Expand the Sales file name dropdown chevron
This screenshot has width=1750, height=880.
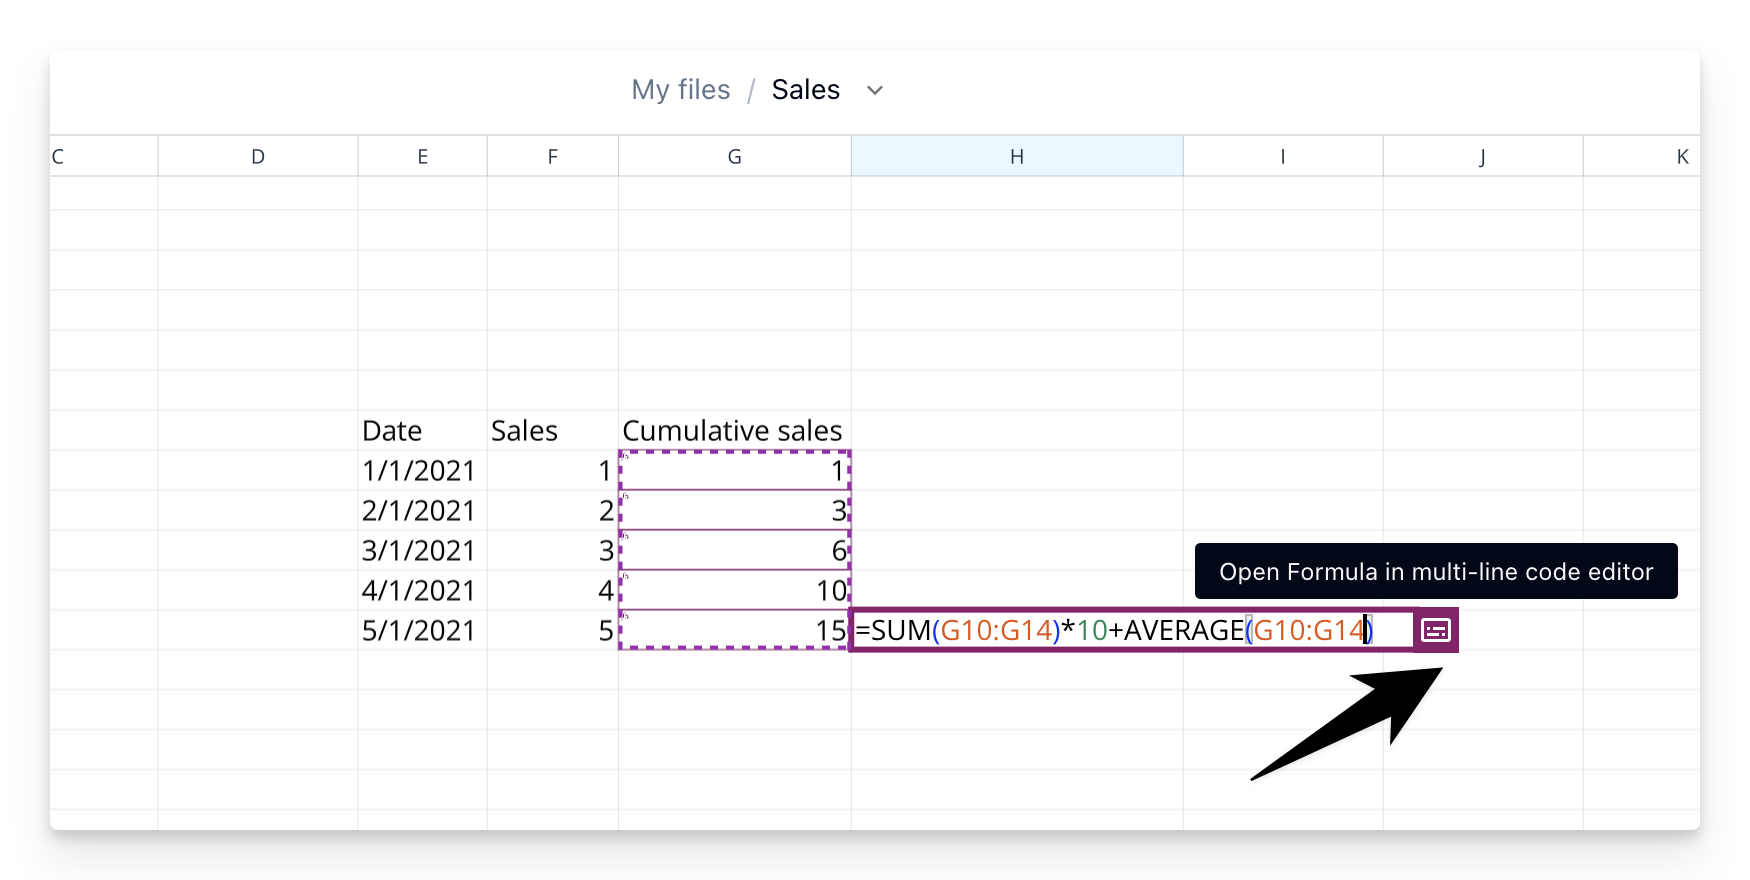pyautogui.click(x=875, y=90)
